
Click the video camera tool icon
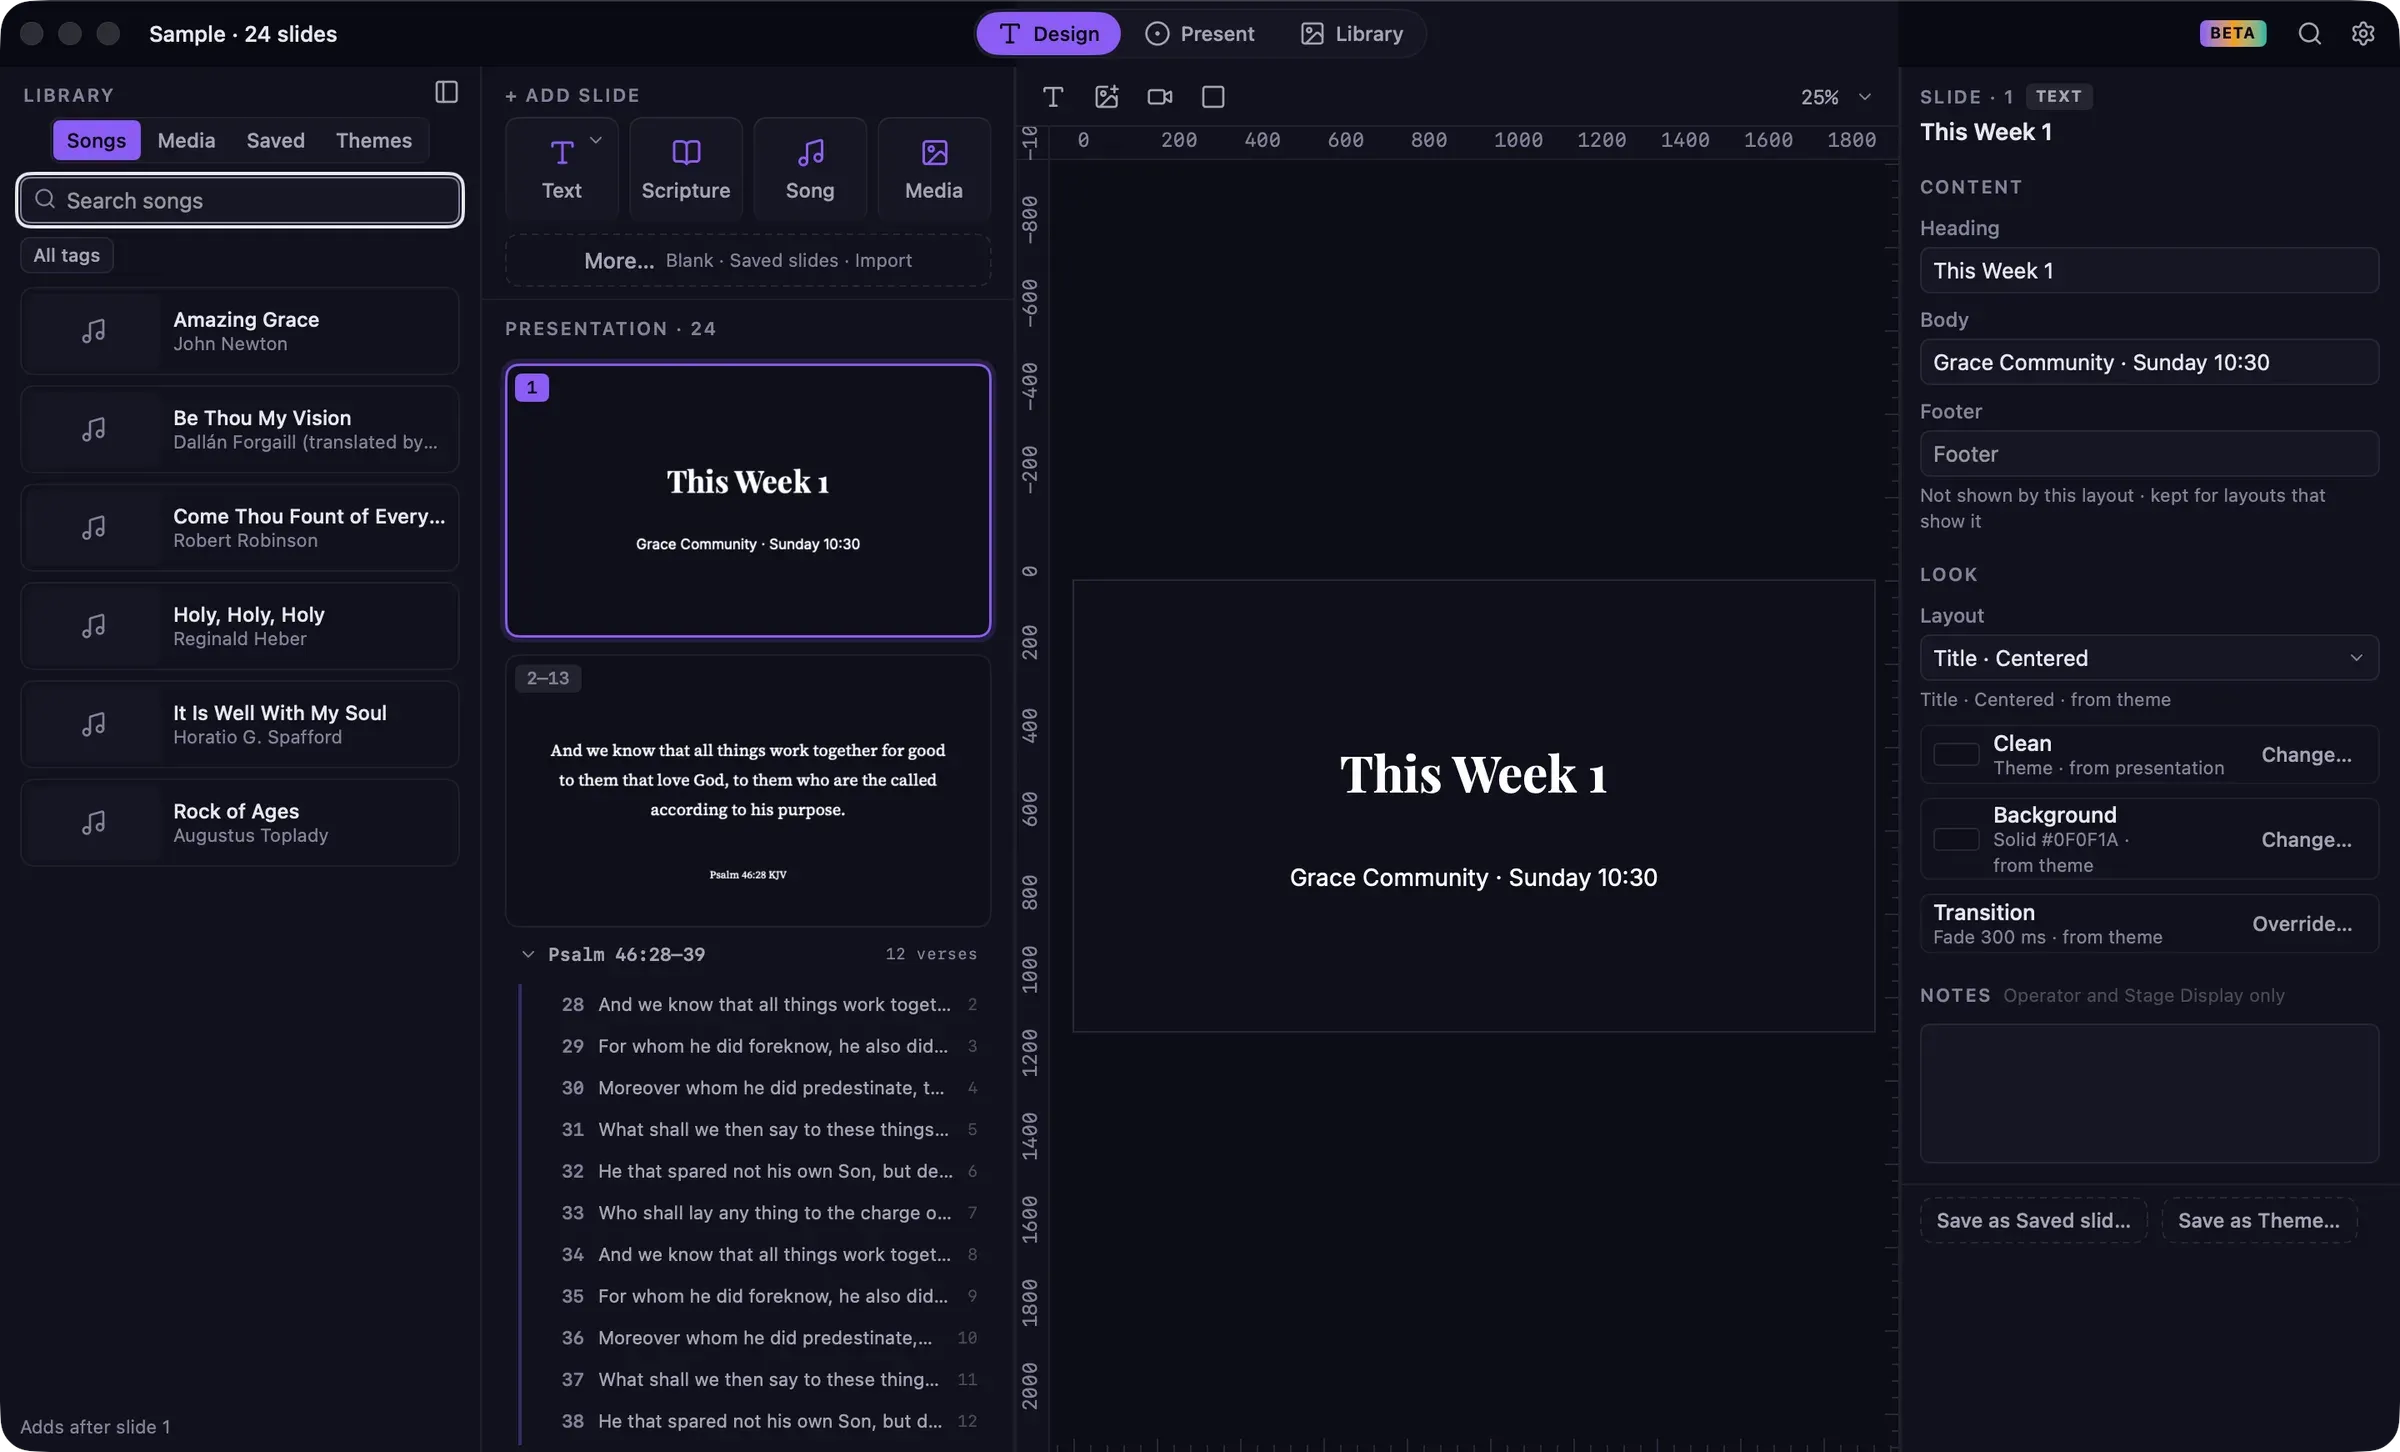tap(1159, 97)
